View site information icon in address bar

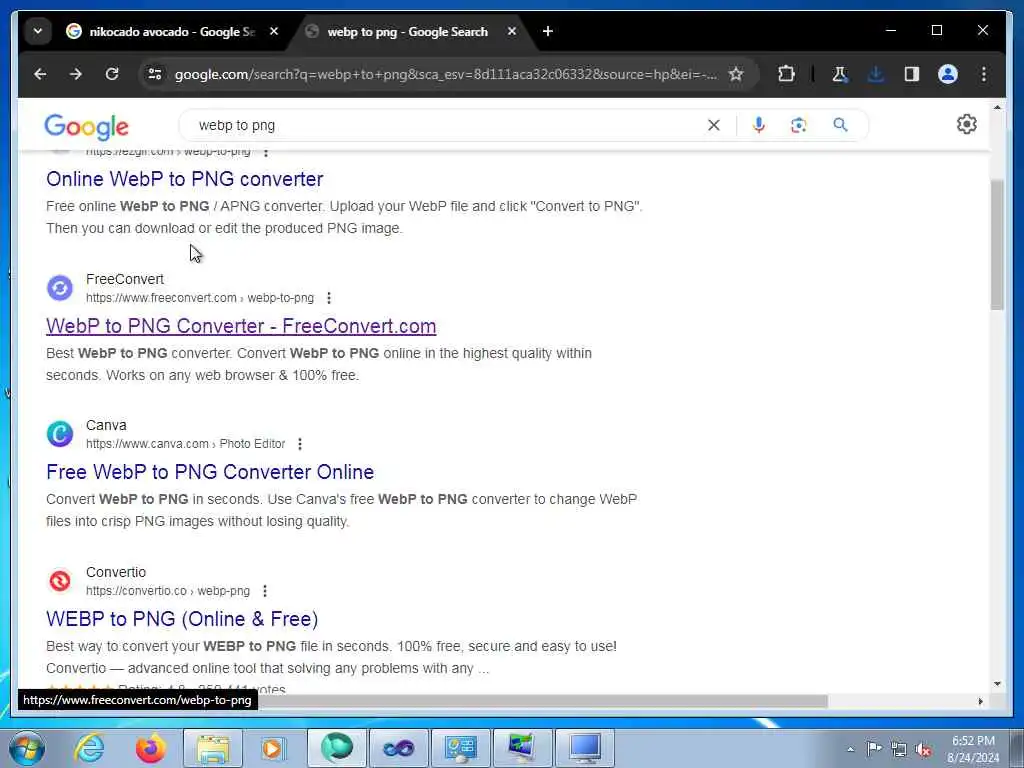(x=155, y=74)
